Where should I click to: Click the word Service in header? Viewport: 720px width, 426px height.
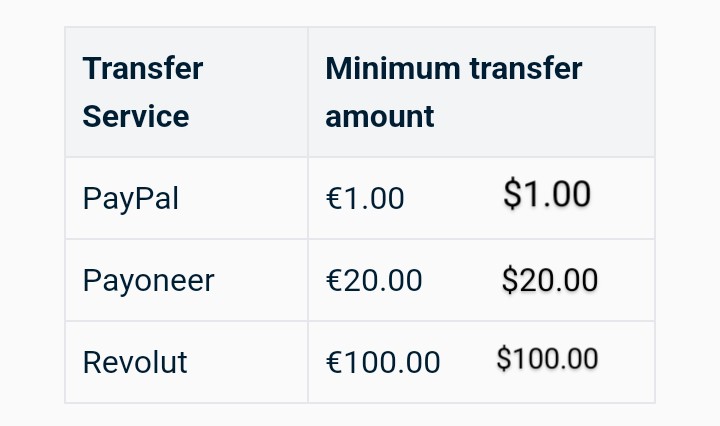coord(136,116)
